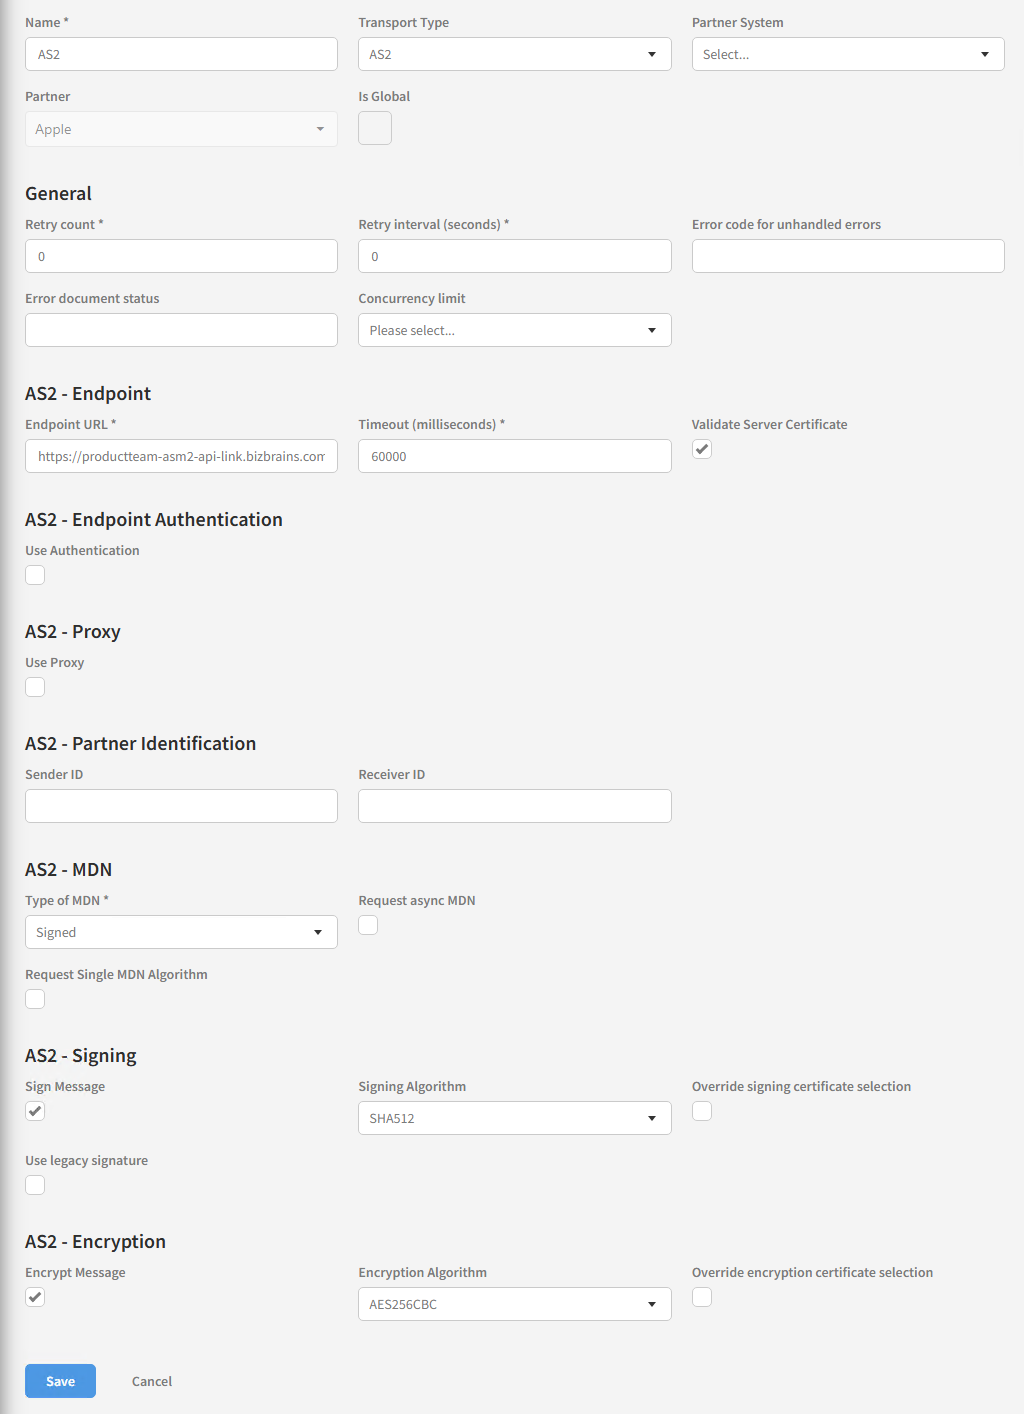
Task: Open the Signing Algorithm dropdown
Action: click(x=514, y=1118)
